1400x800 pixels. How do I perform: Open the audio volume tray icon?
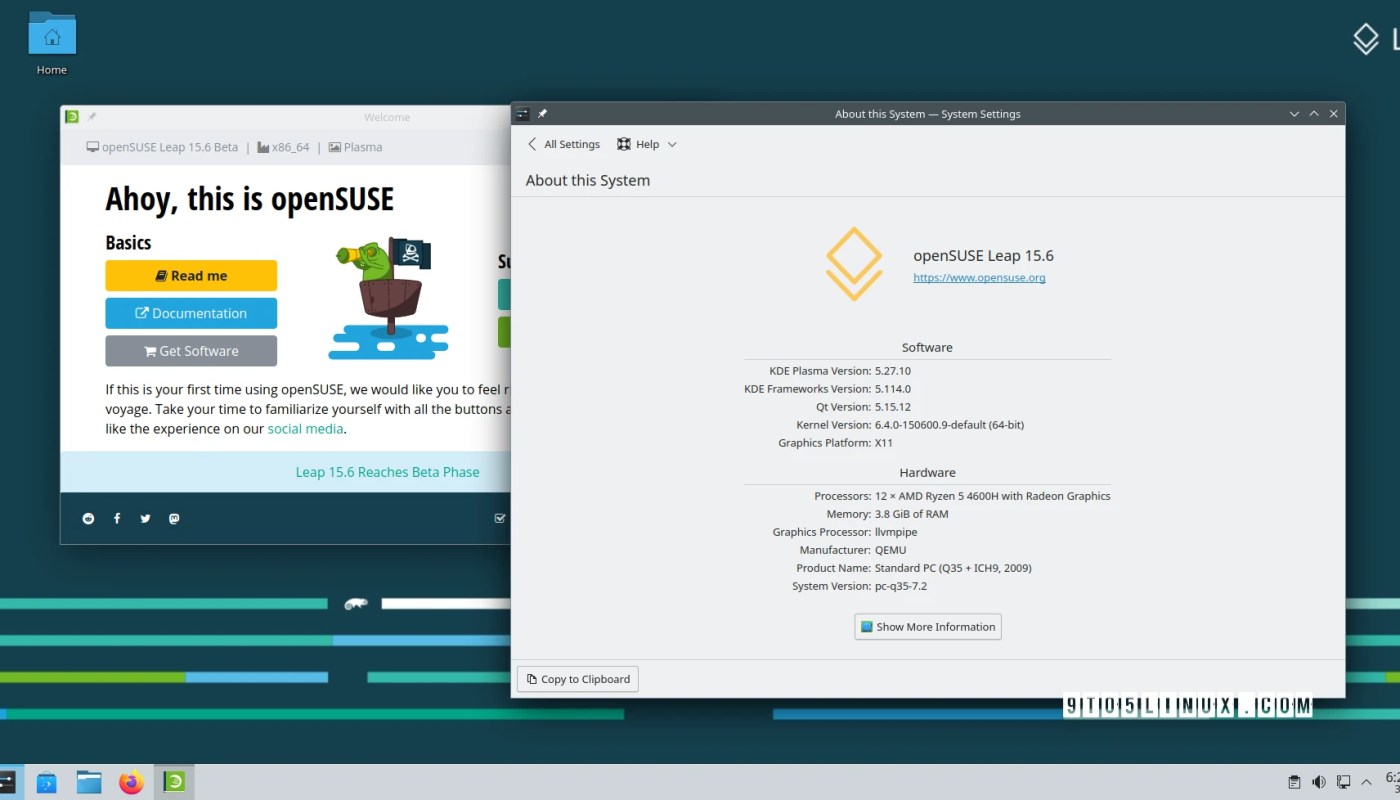click(x=1319, y=782)
